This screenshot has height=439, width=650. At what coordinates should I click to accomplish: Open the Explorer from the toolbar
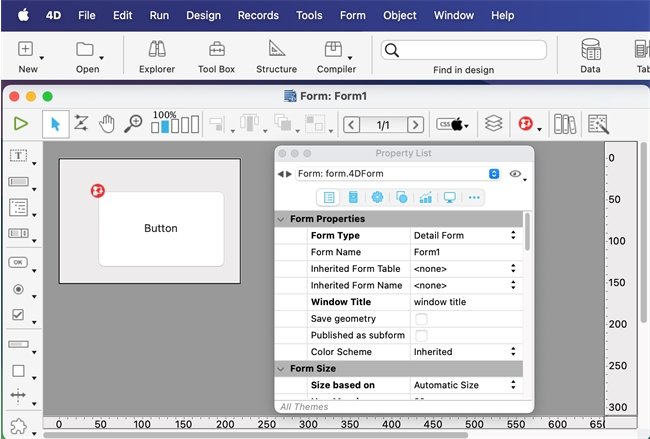click(x=157, y=56)
